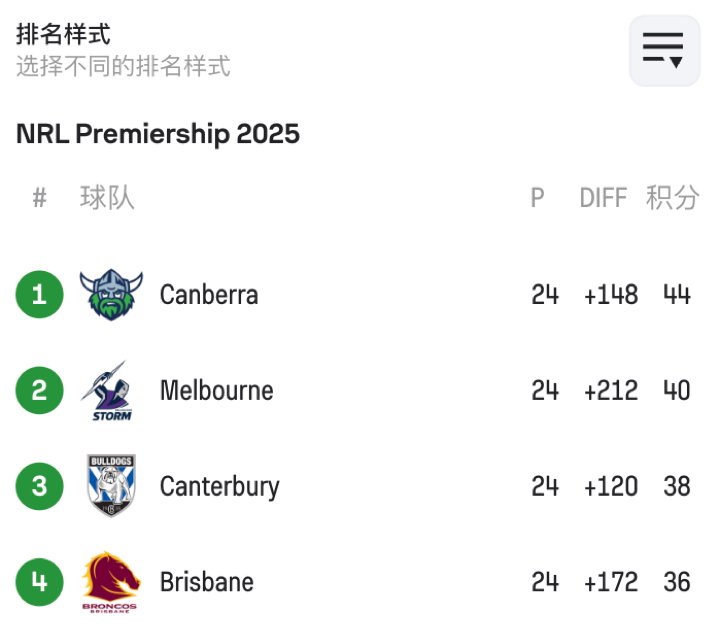Click the Melbourne Storm team logo
Image resolution: width=714 pixels, height=624 pixels.
111,391
